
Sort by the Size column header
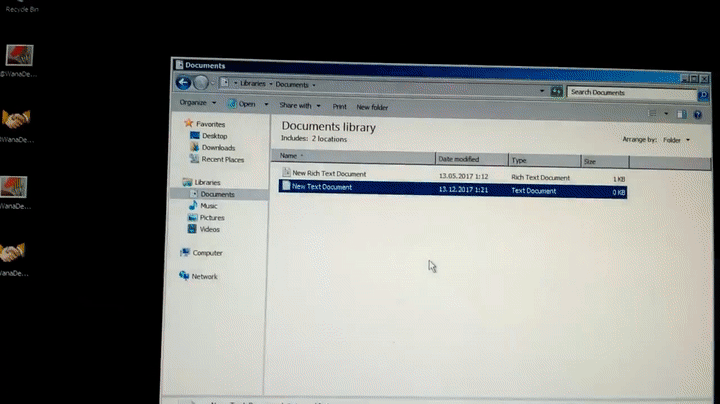pyautogui.click(x=605, y=162)
